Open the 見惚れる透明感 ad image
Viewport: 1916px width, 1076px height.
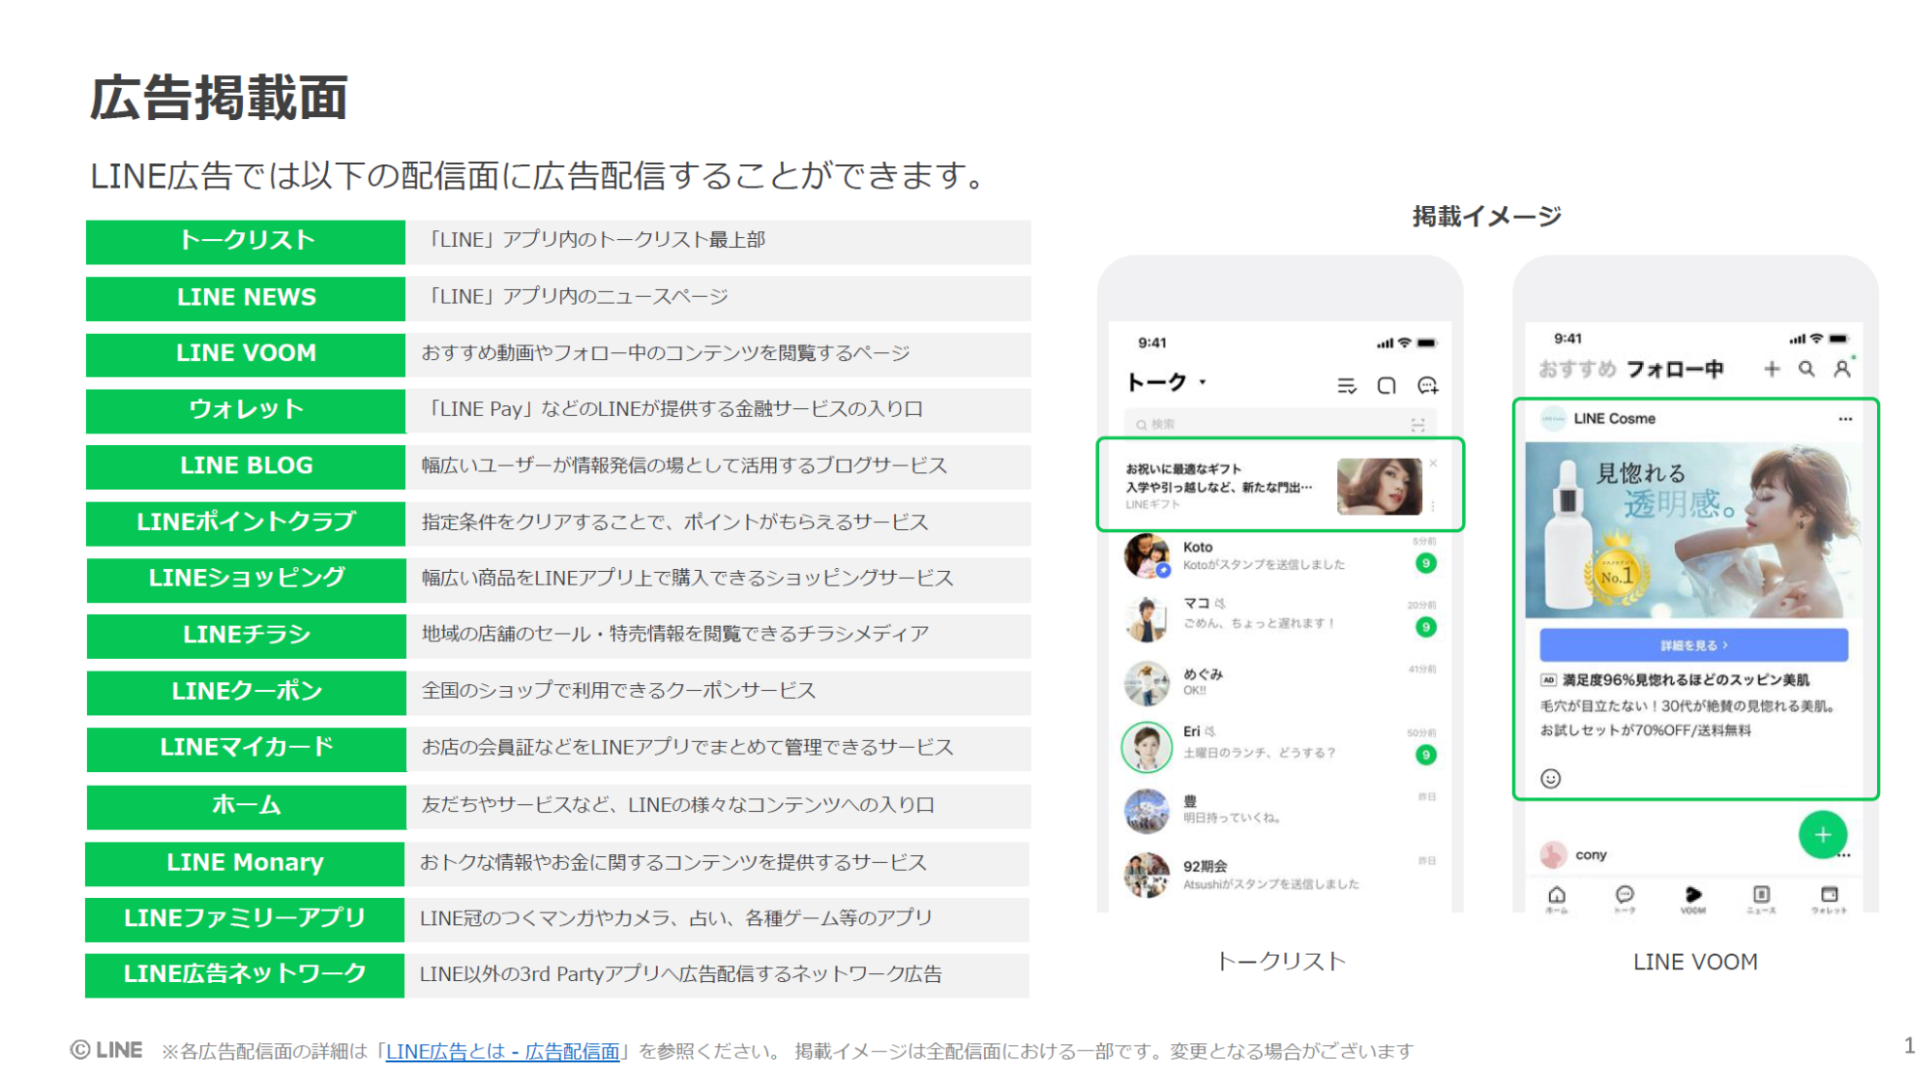(x=1693, y=530)
